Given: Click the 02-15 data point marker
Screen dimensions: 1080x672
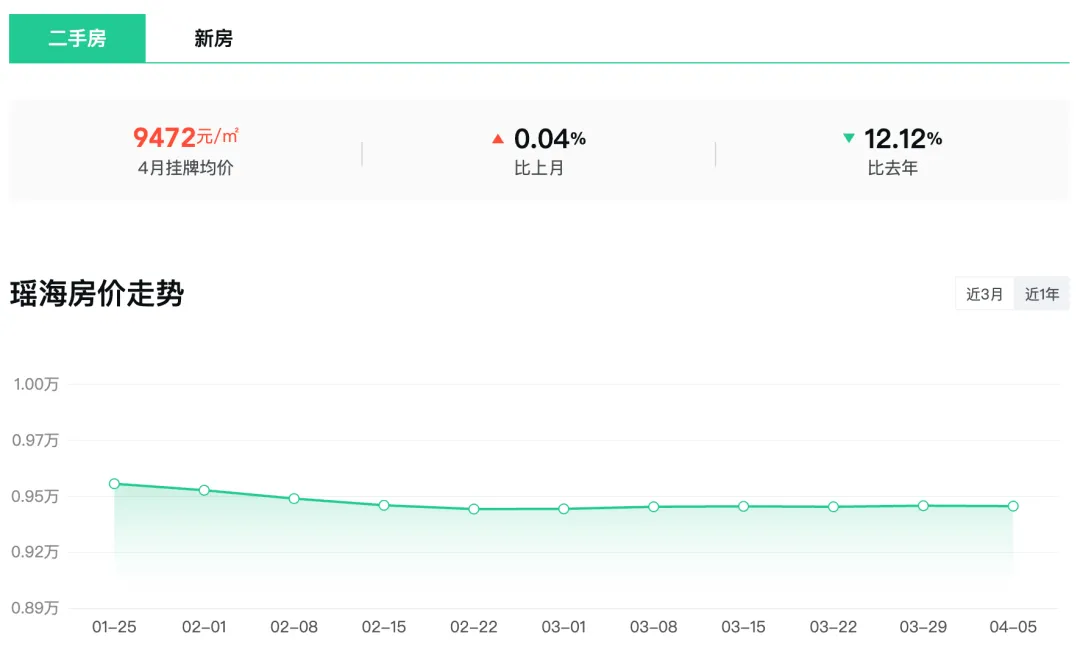Looking at the screenshot, I should pos(384,505).
